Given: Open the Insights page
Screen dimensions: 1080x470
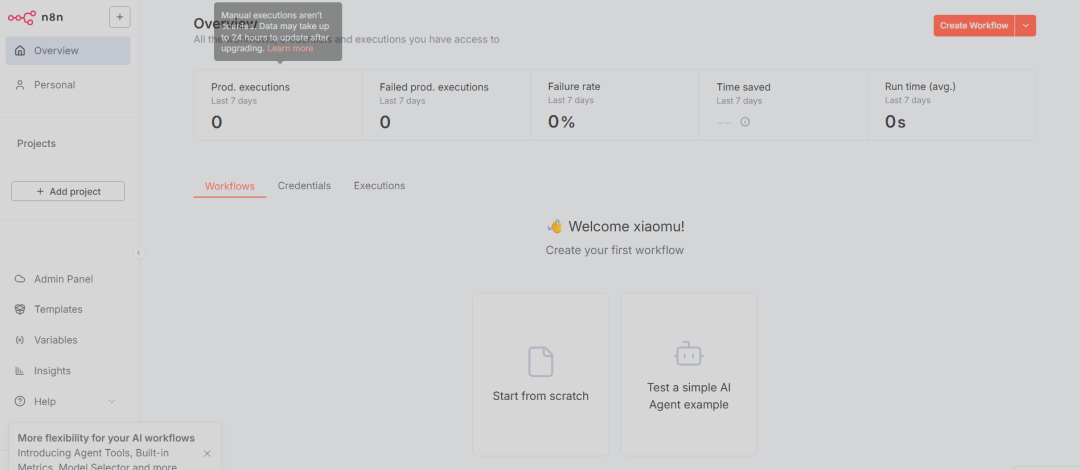Looking at the screenshot, I should (x=68, y=371).
